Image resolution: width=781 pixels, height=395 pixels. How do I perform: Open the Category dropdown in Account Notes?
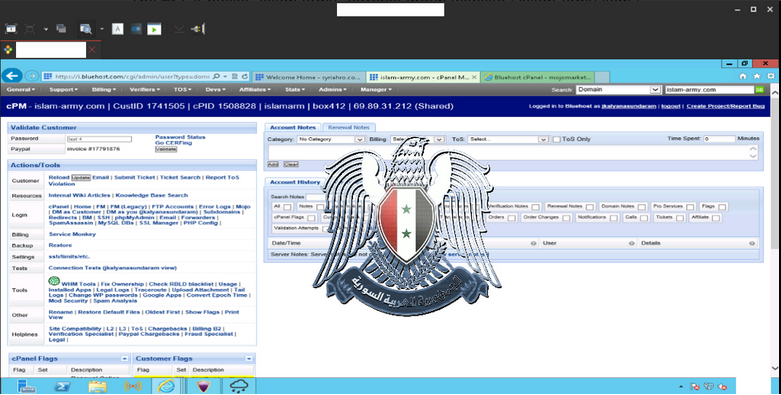pyautogui.click(x=330, y=139)
